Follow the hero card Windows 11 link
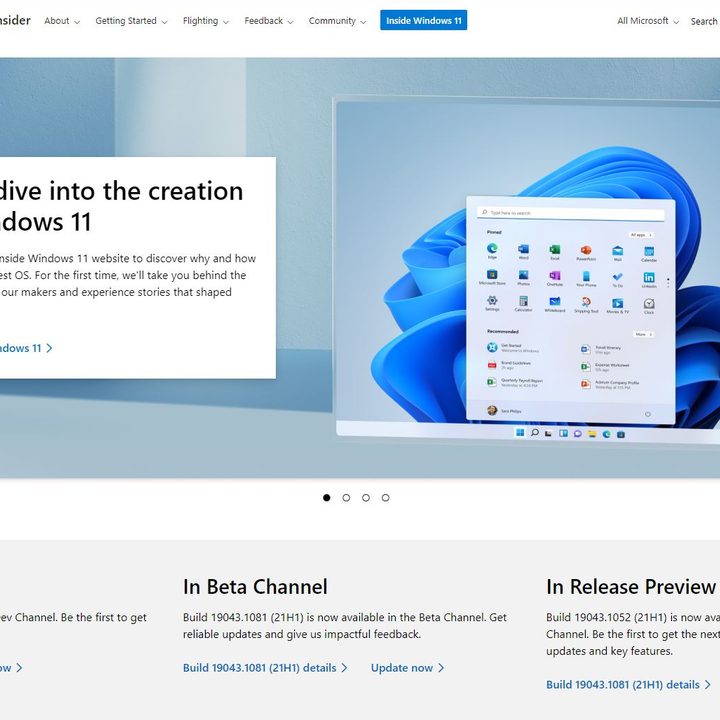Image resolution: width=720 pixels, height=720 pixels. tap(26, 348)
